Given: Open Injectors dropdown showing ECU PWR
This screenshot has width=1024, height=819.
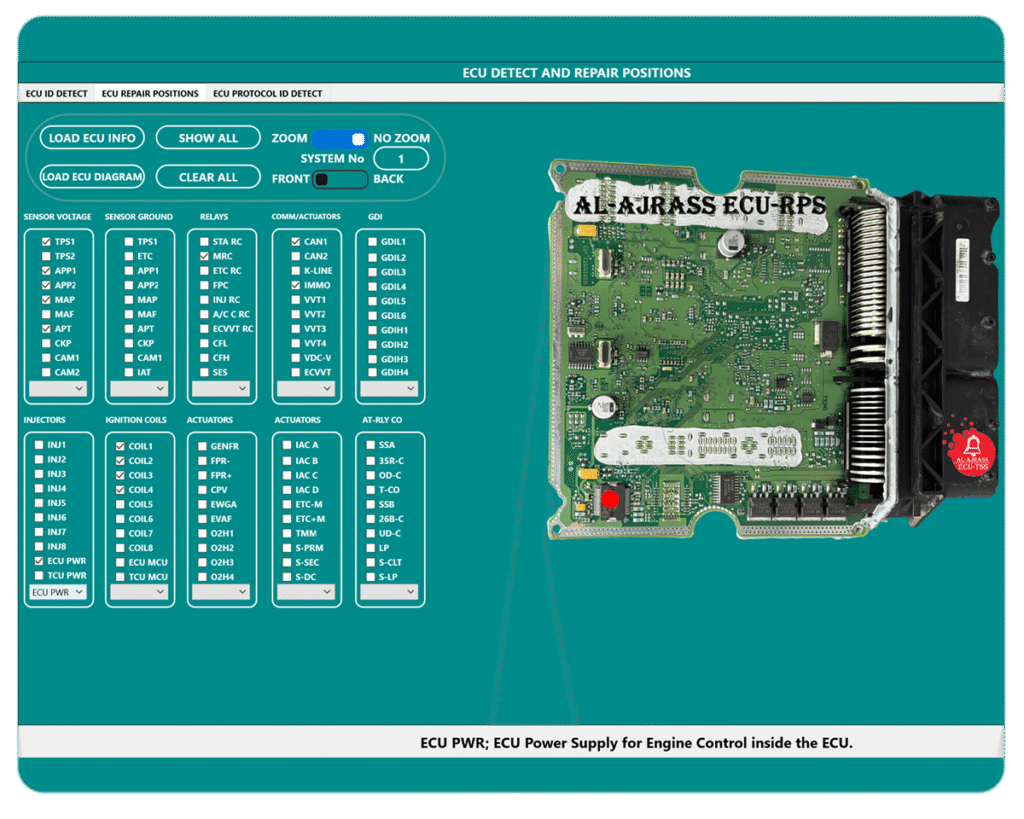Looking at the screenshot, I should coord(58,592).
